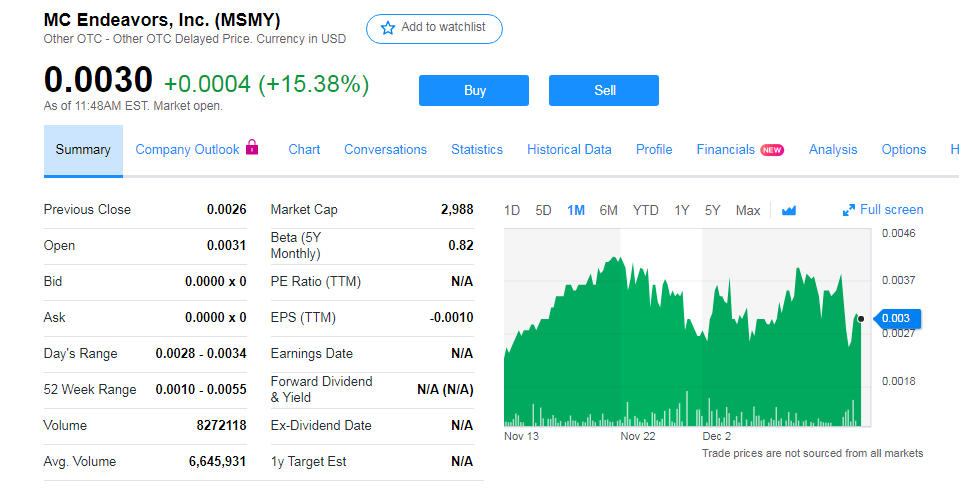This screenshot has height=489, width=959.
Task: Click the 0.0018 axis label on chart
Action: pos(898,381)
